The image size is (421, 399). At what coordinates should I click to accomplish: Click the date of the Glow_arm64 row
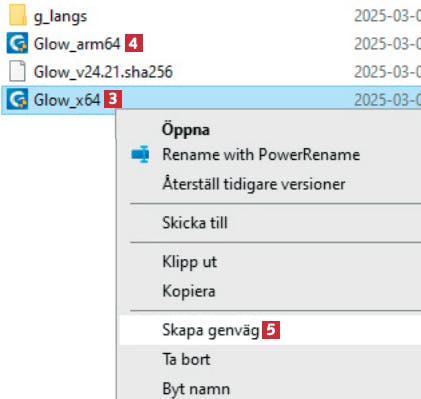click(x=387, y=44)
